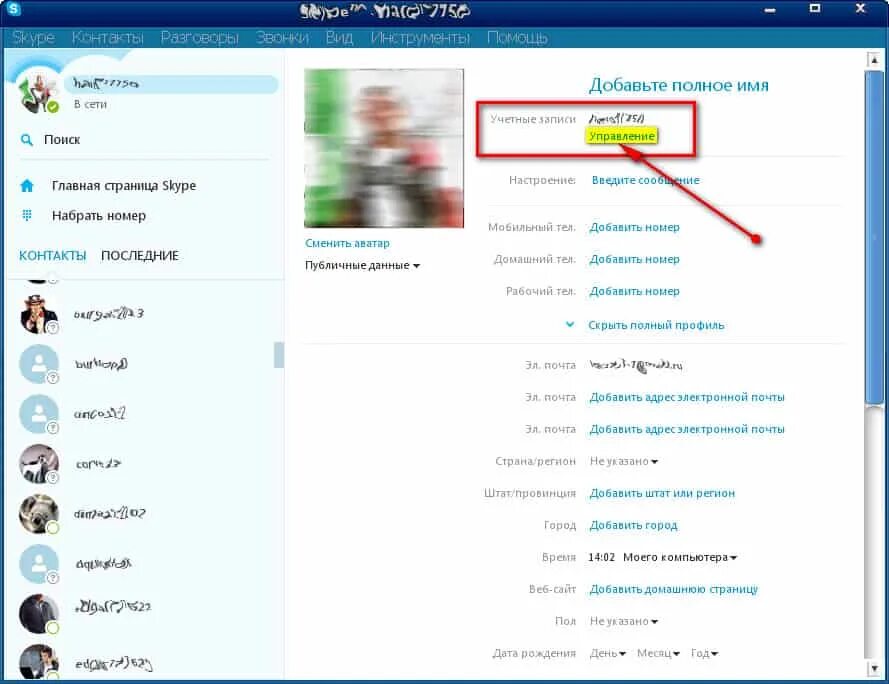Click the home icon beside Главная страница Skype

click(27, 186)
